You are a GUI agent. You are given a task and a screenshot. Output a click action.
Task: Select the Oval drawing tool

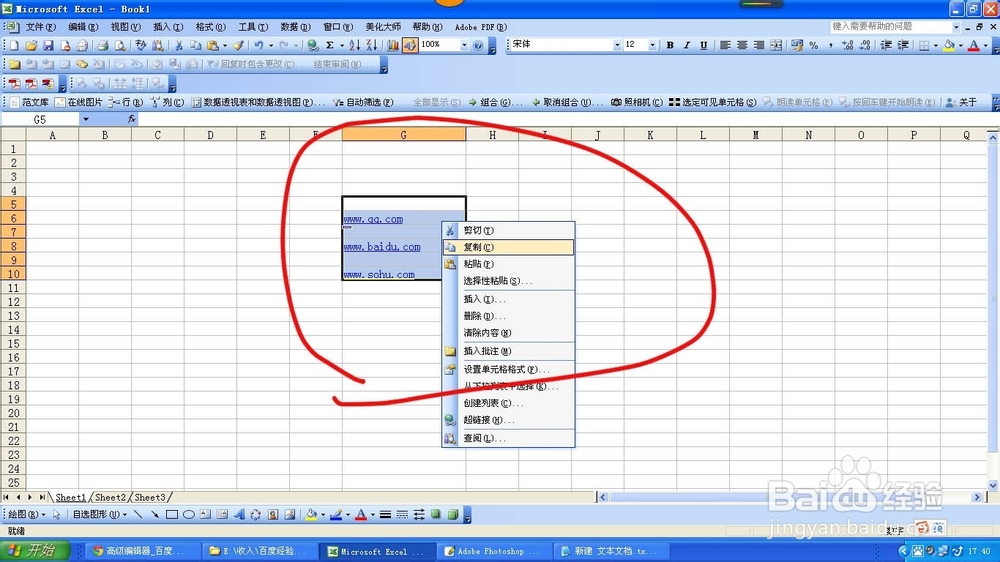[189, 514]
